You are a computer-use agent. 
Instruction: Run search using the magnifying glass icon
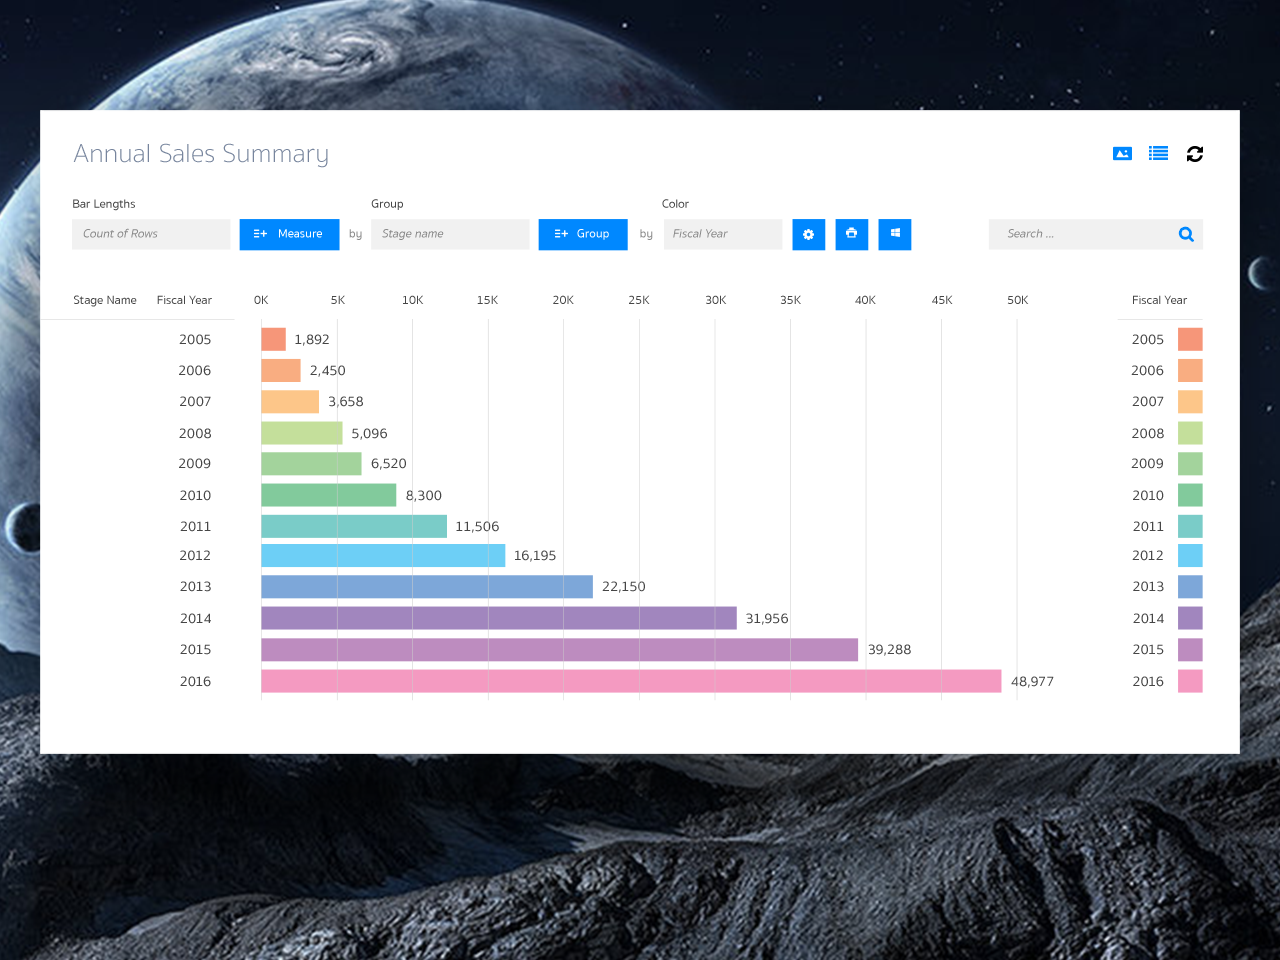(x=1186, y=233)
